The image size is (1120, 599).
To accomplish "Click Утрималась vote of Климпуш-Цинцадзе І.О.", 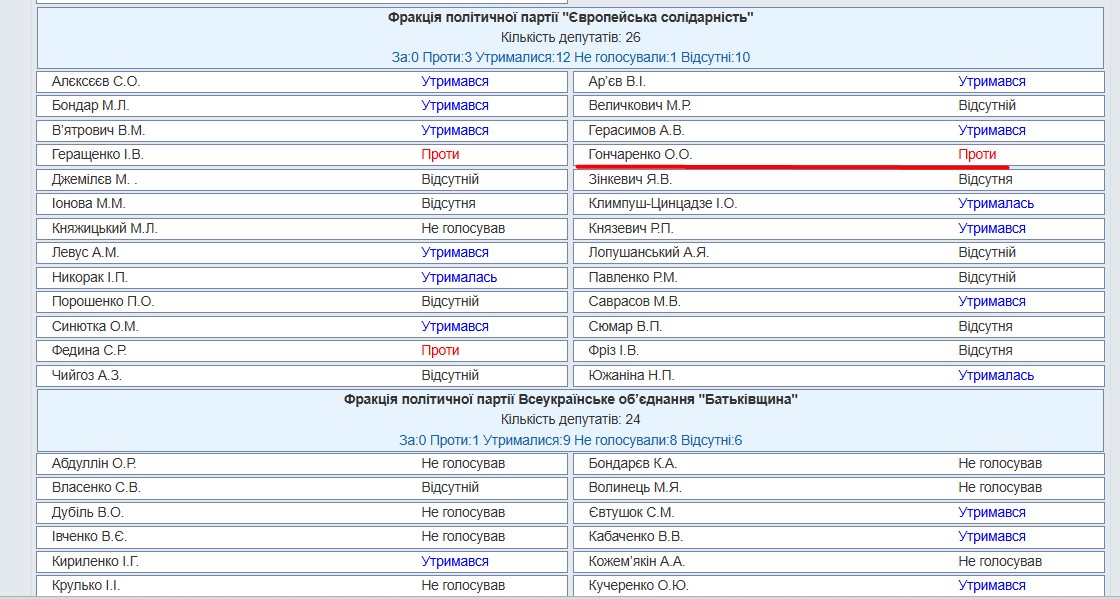I will tap(996, 203).
